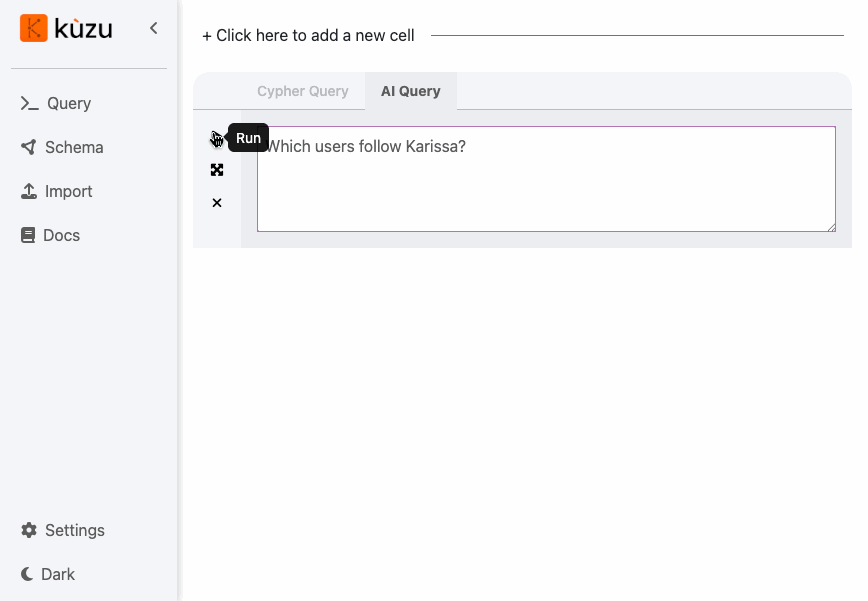Go to the Import section
868x601 pixels.
pyautogui.click(x=56, y=191)
